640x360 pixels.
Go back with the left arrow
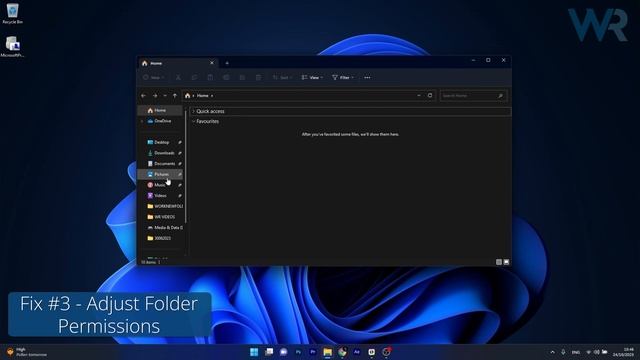pos(144,96)
